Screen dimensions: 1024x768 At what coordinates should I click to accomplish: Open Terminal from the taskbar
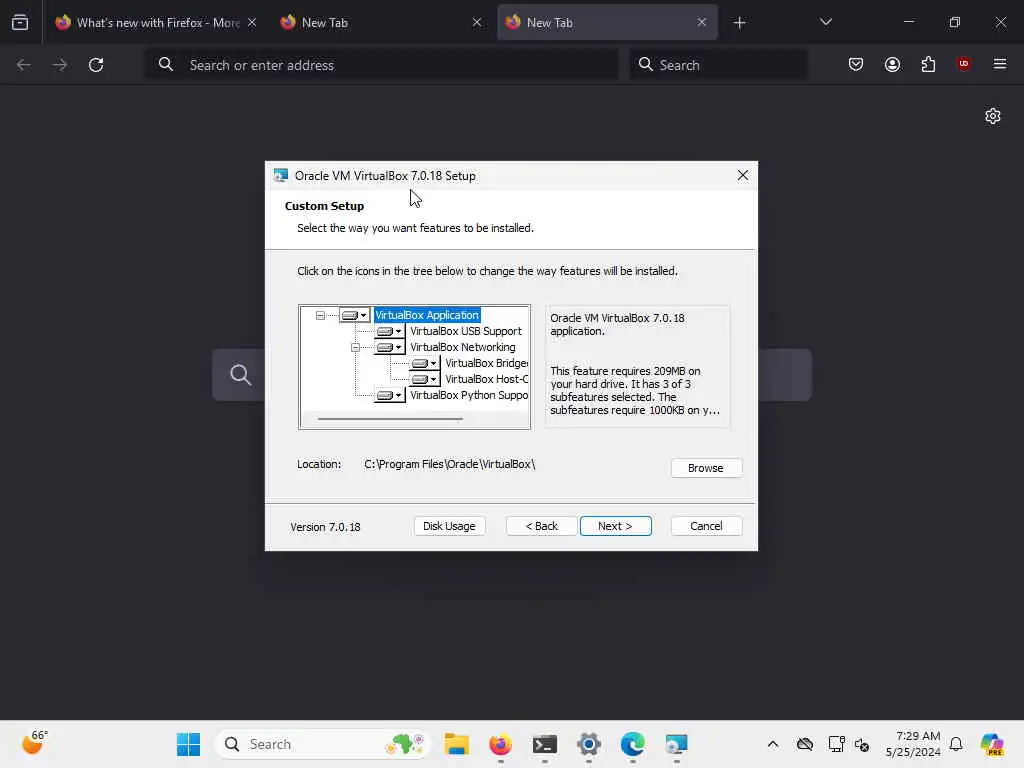pos(545,744)
